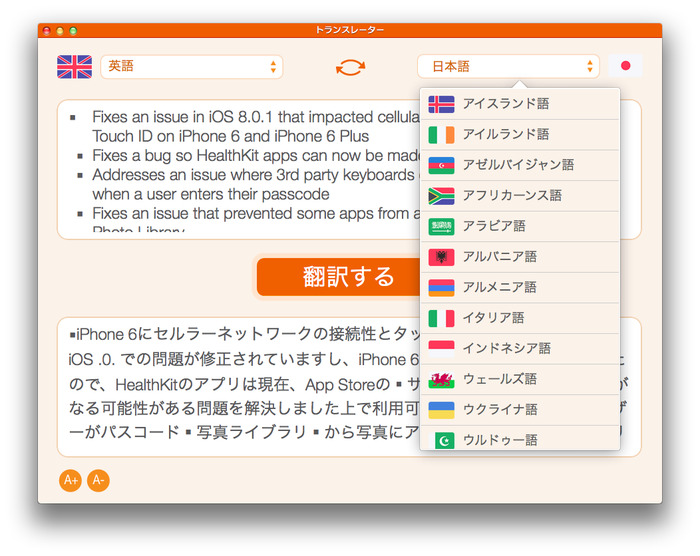The image size is (700, 556).
Task: Click the Ireland flag in the list
Action: [441, 135]
